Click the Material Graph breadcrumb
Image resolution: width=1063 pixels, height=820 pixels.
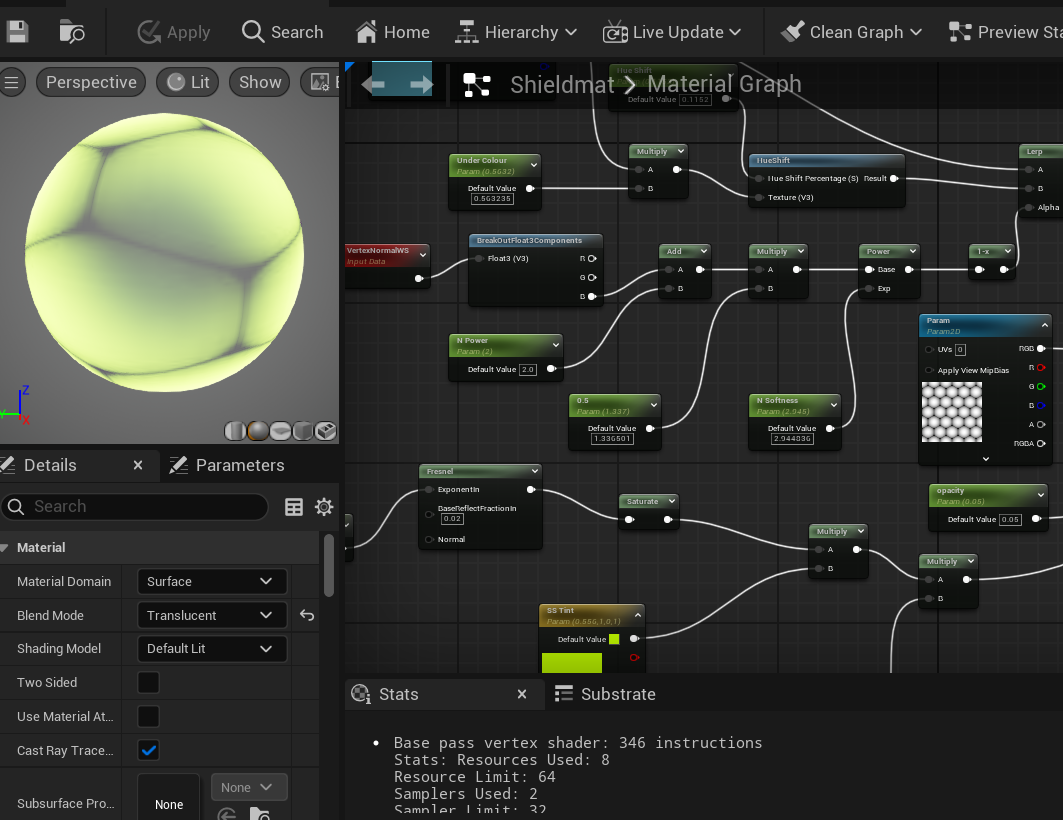point(725,84)
